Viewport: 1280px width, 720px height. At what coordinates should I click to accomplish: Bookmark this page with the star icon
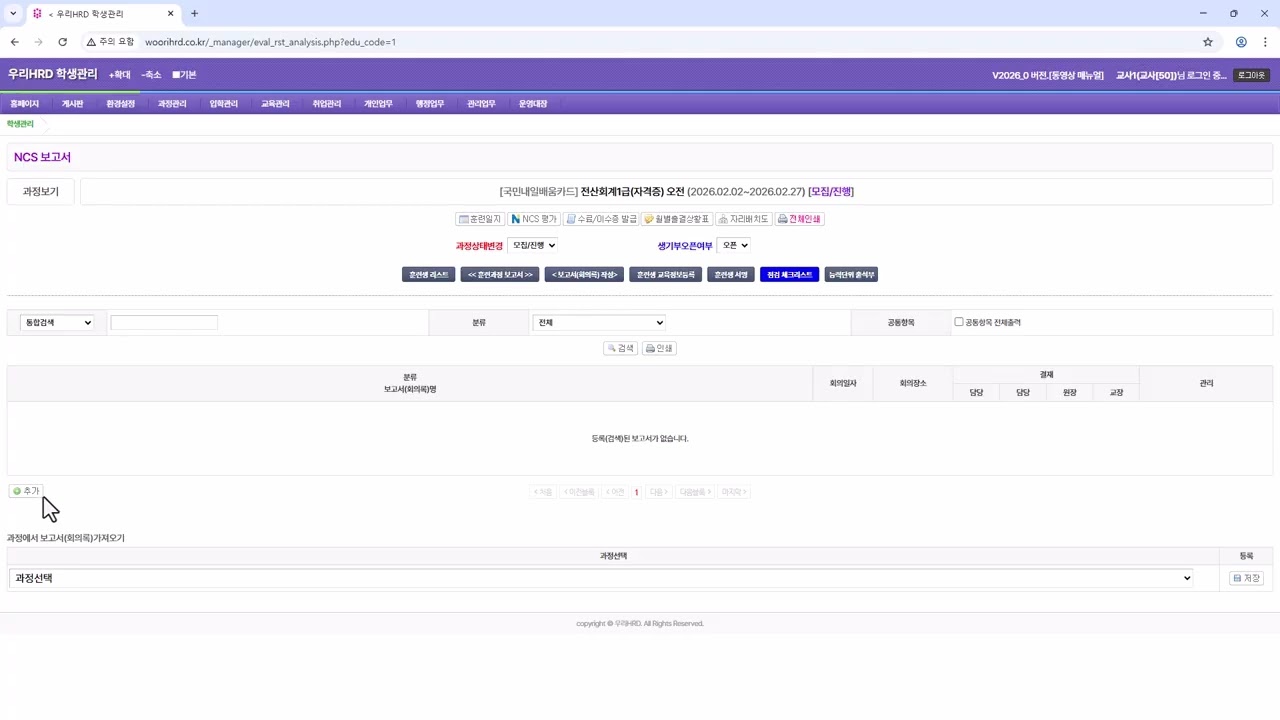(1208, 42)
